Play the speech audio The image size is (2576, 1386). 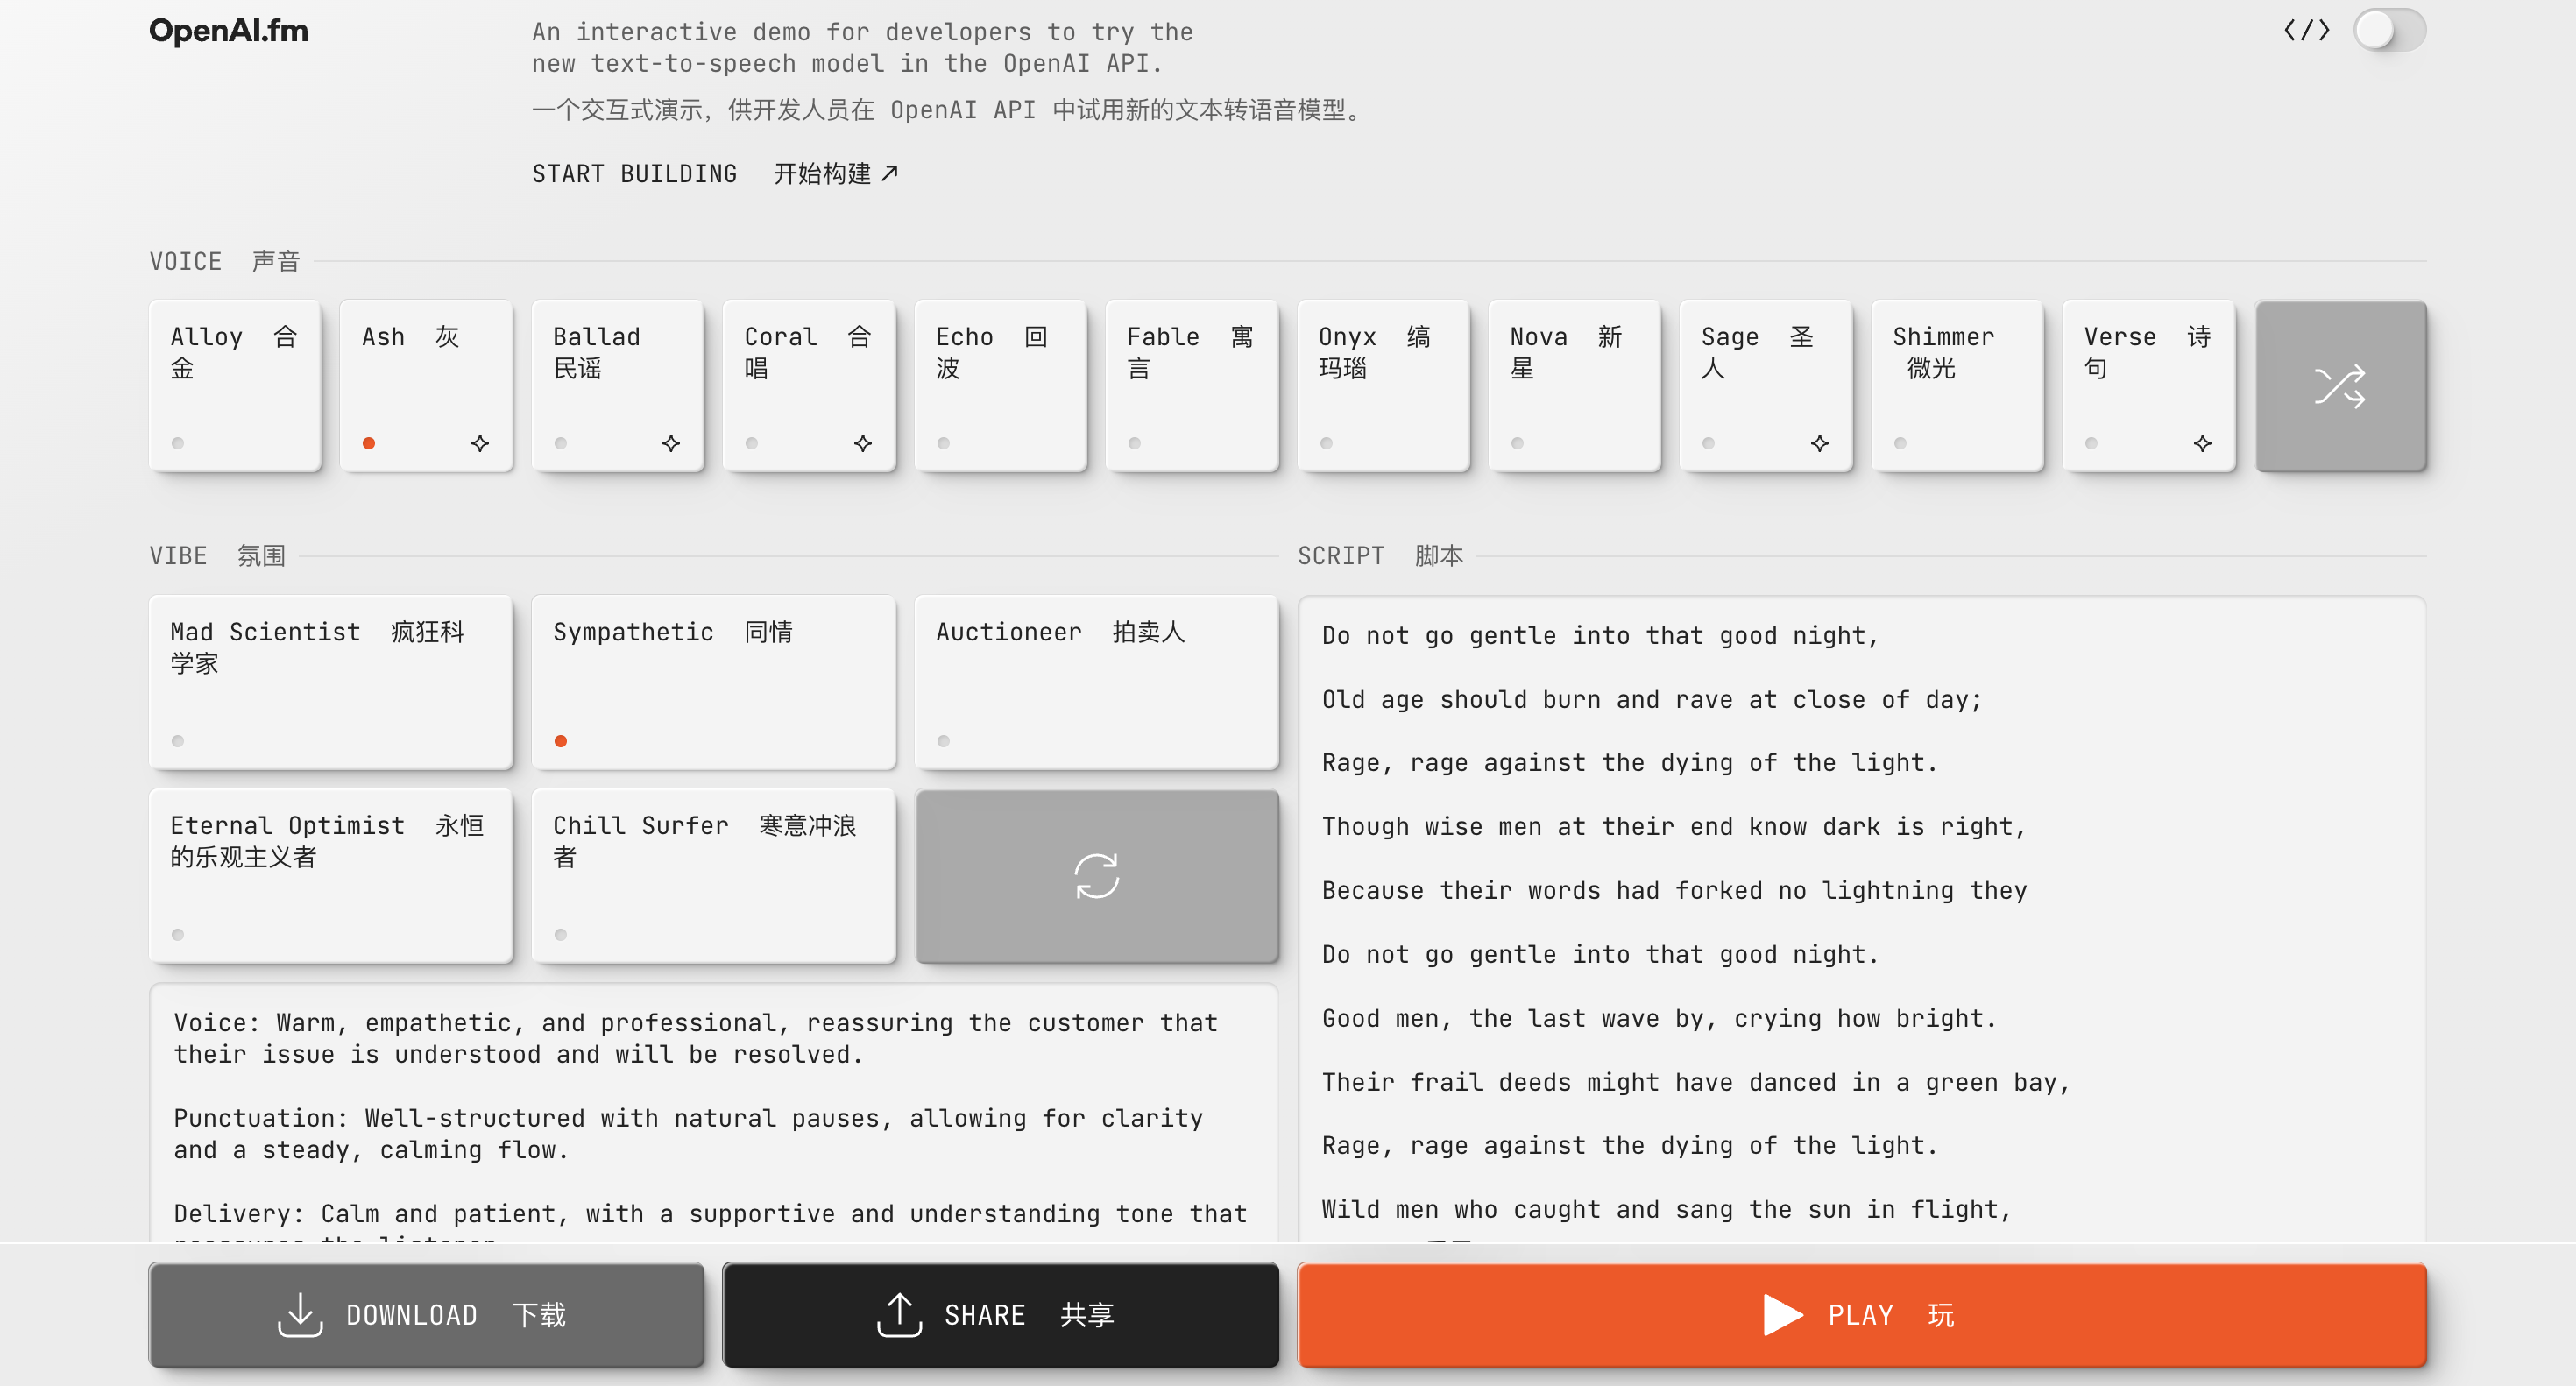[x=1862, y=1314]
